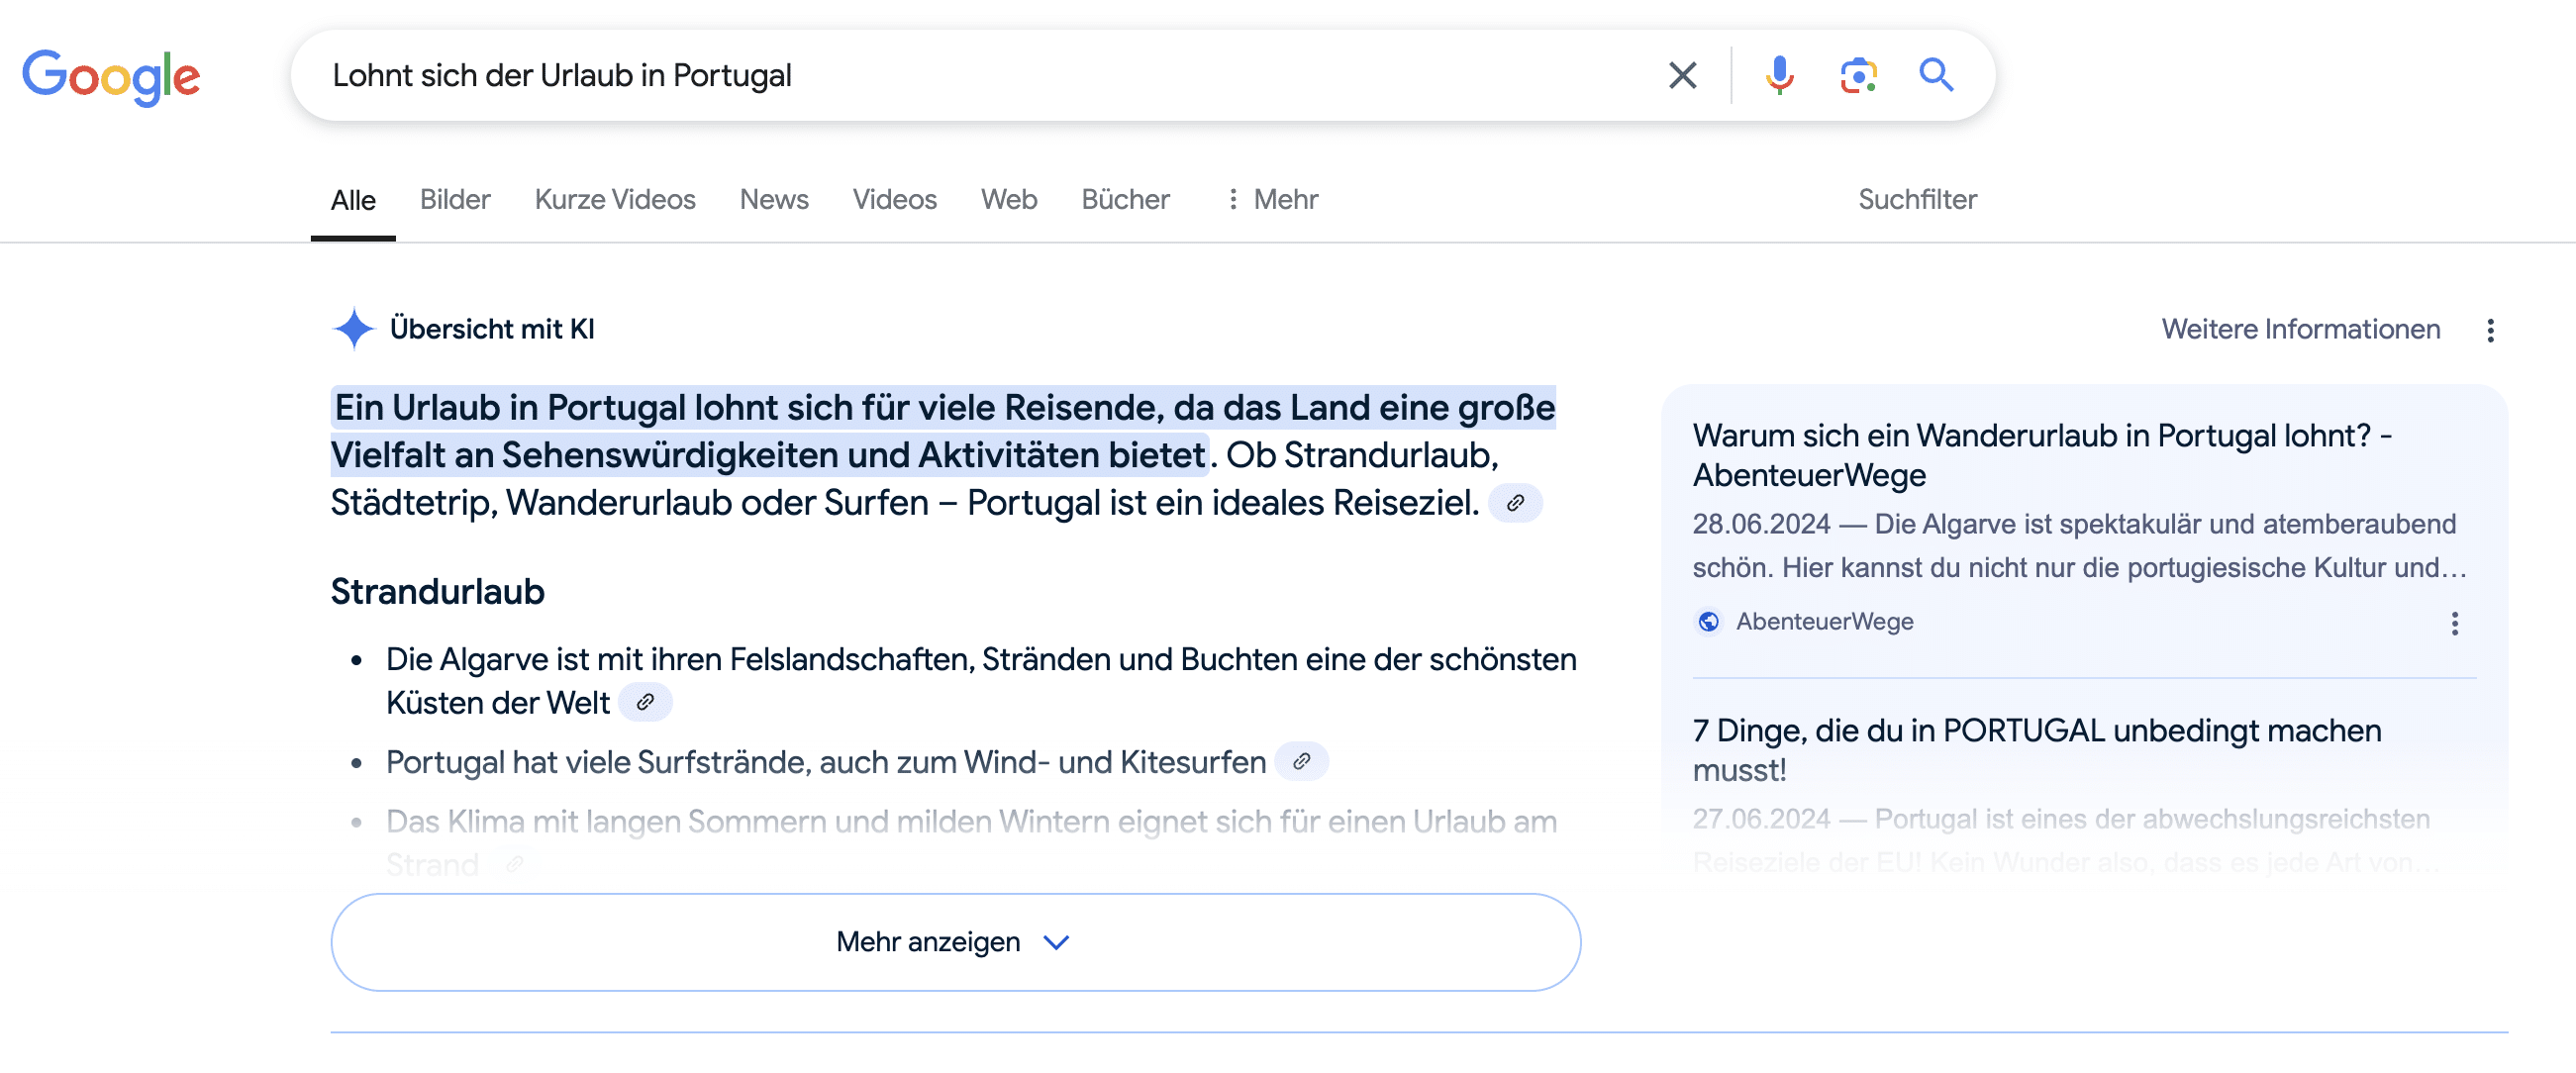Expand the Mehr menu
Screen dimensions: 2576x1073
(1272, 200)
